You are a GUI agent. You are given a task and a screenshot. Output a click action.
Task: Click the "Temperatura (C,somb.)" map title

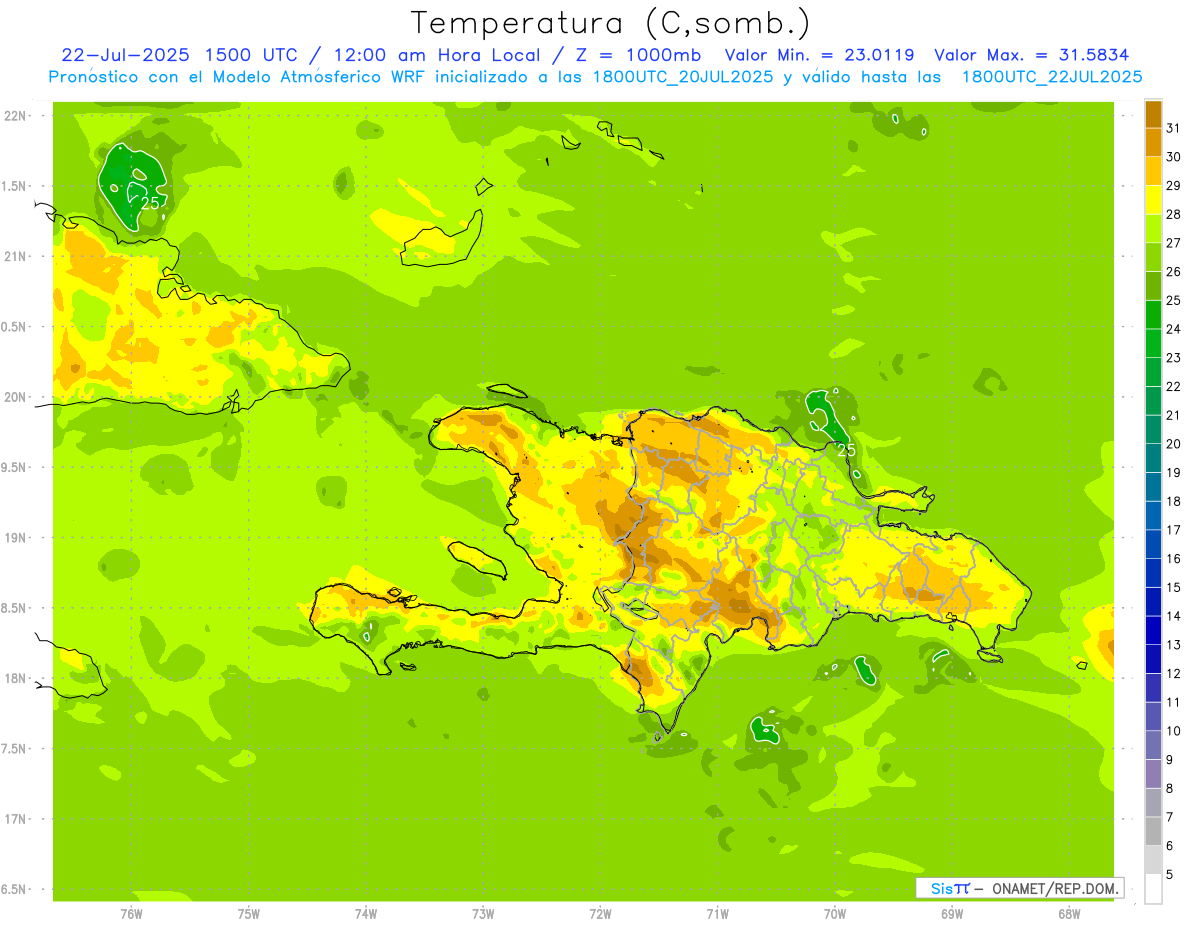tap(611, 23)
